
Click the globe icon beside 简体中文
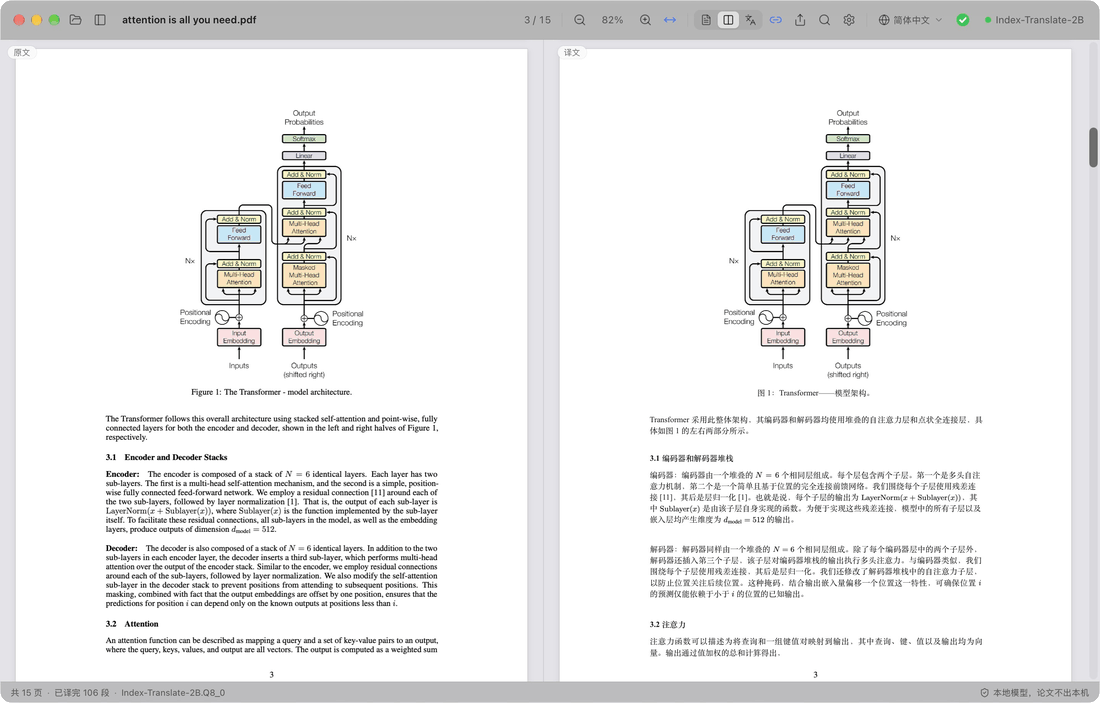(x=884, y=20)
